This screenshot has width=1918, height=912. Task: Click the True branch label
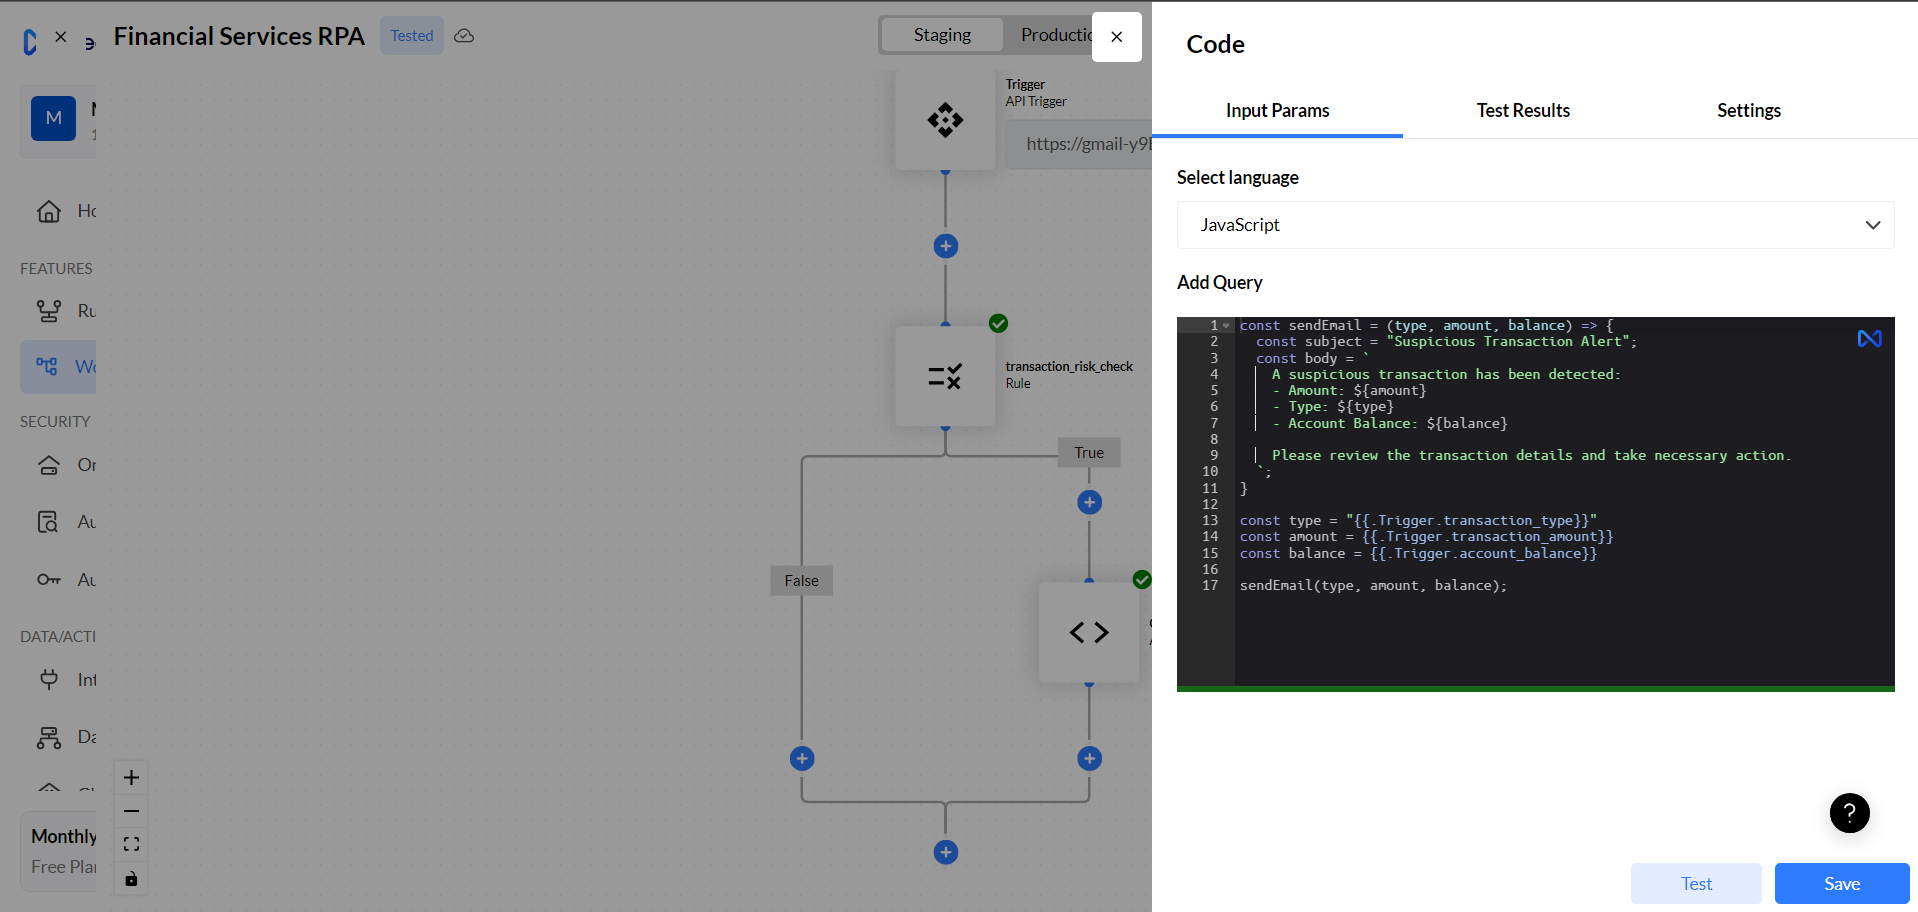[x=1089, y=453]
